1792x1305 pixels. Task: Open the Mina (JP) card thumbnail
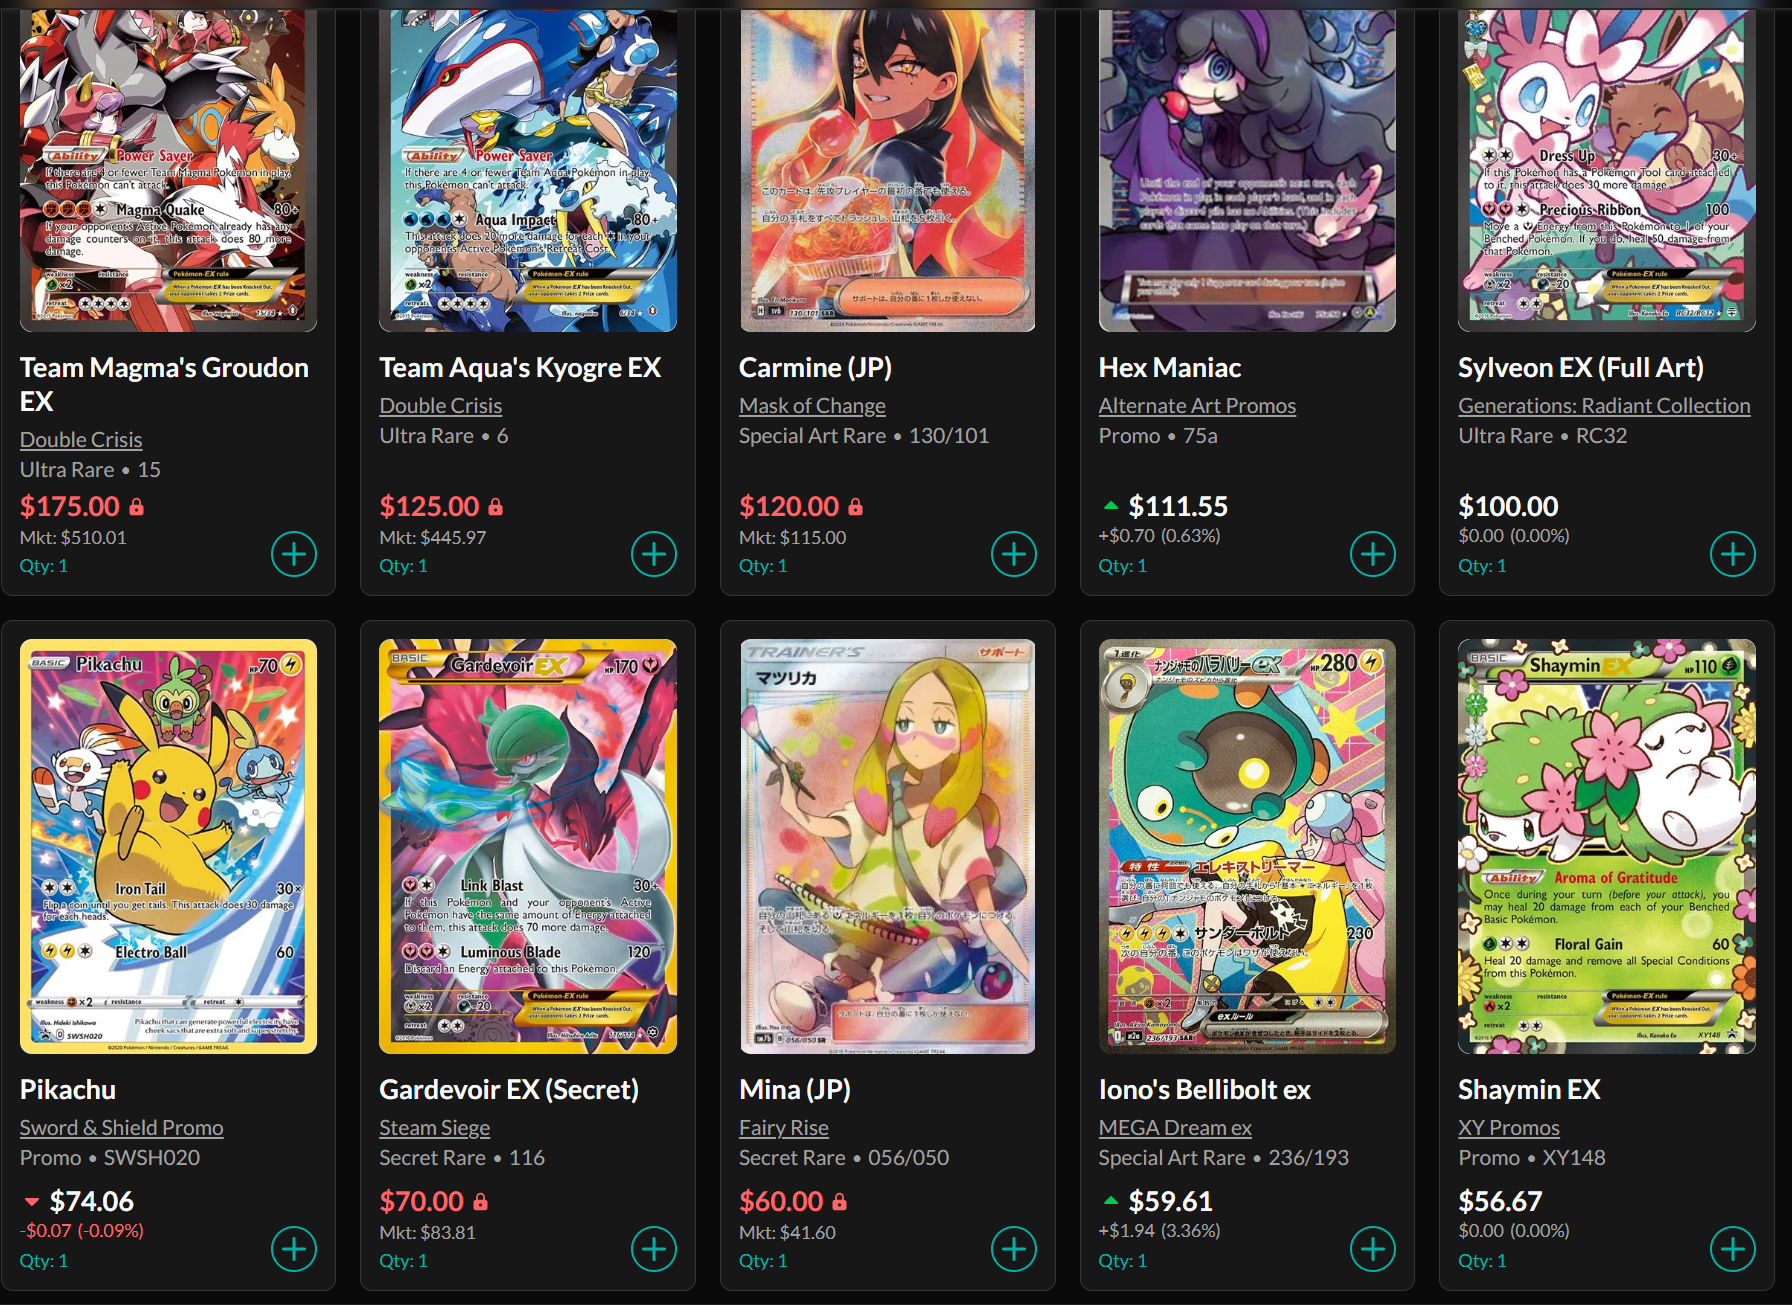coord(888,847)
